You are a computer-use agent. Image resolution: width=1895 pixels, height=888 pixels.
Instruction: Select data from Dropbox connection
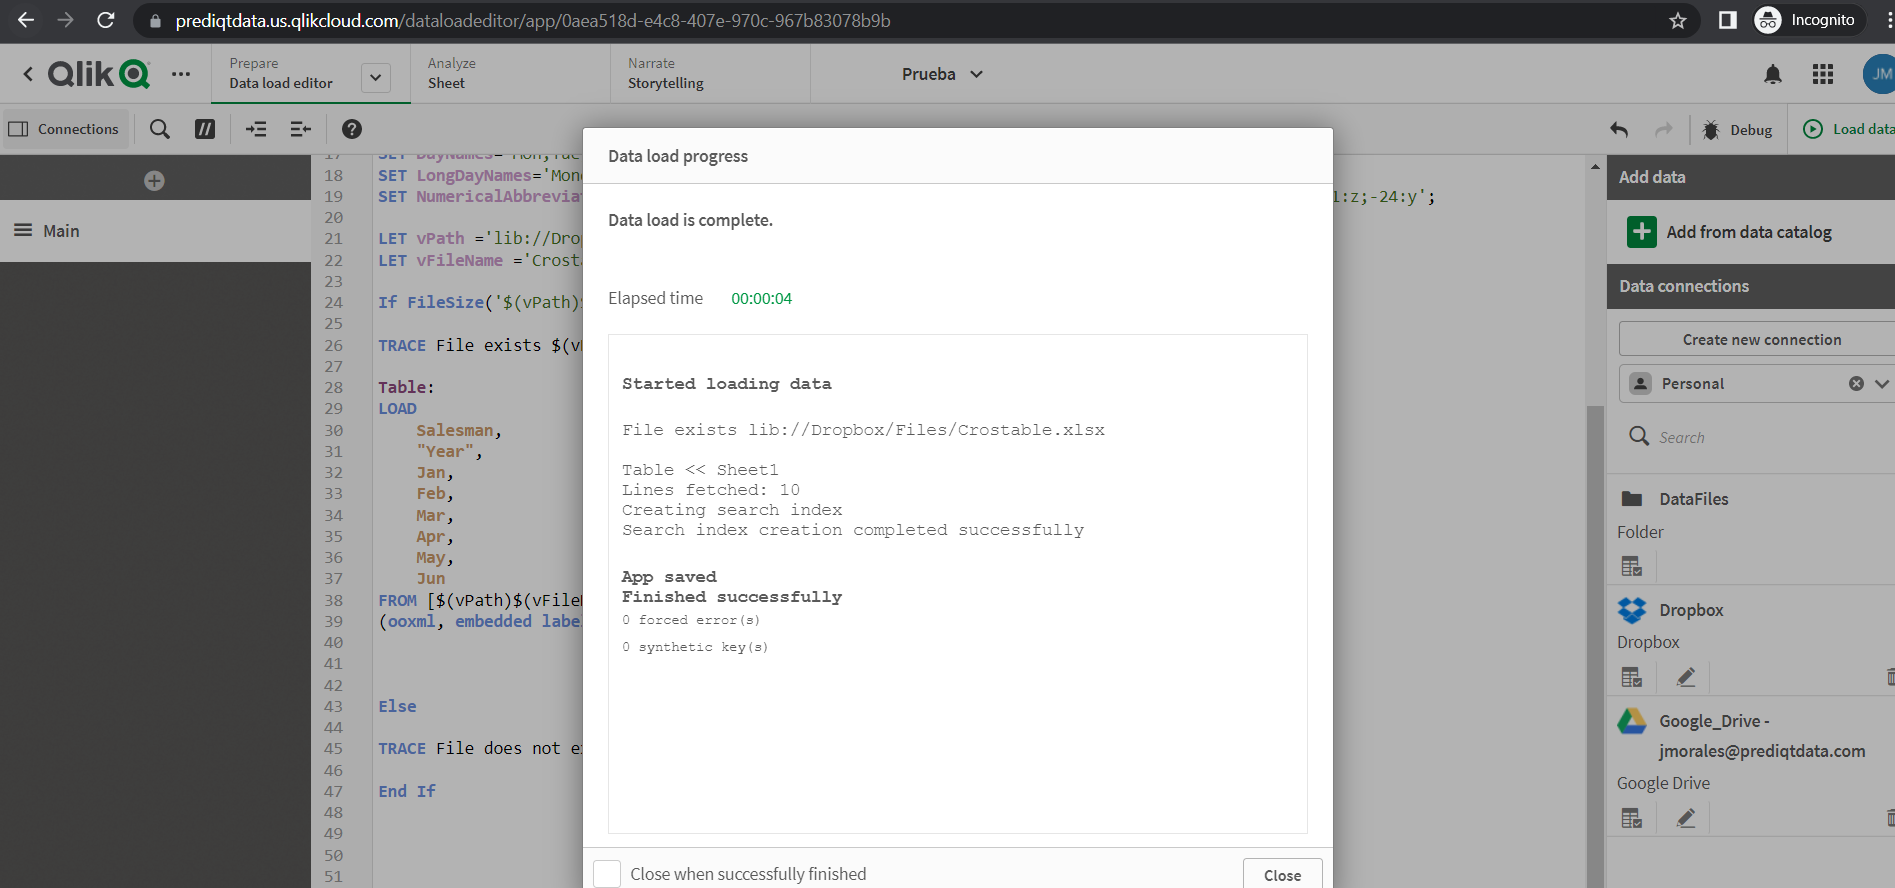[1632, 677]
